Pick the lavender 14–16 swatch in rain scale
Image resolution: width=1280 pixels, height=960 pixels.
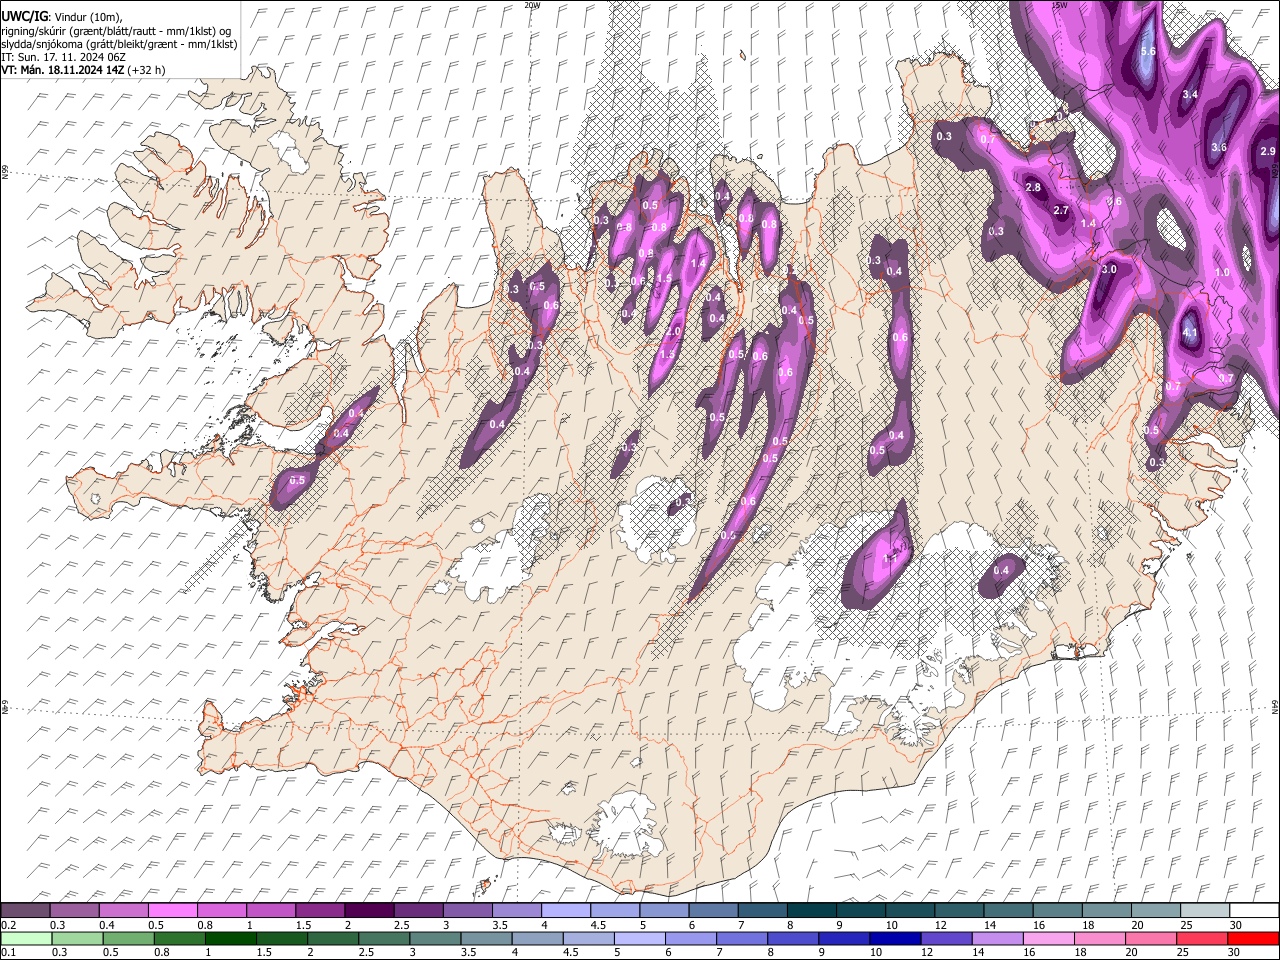tap(997, 938)
